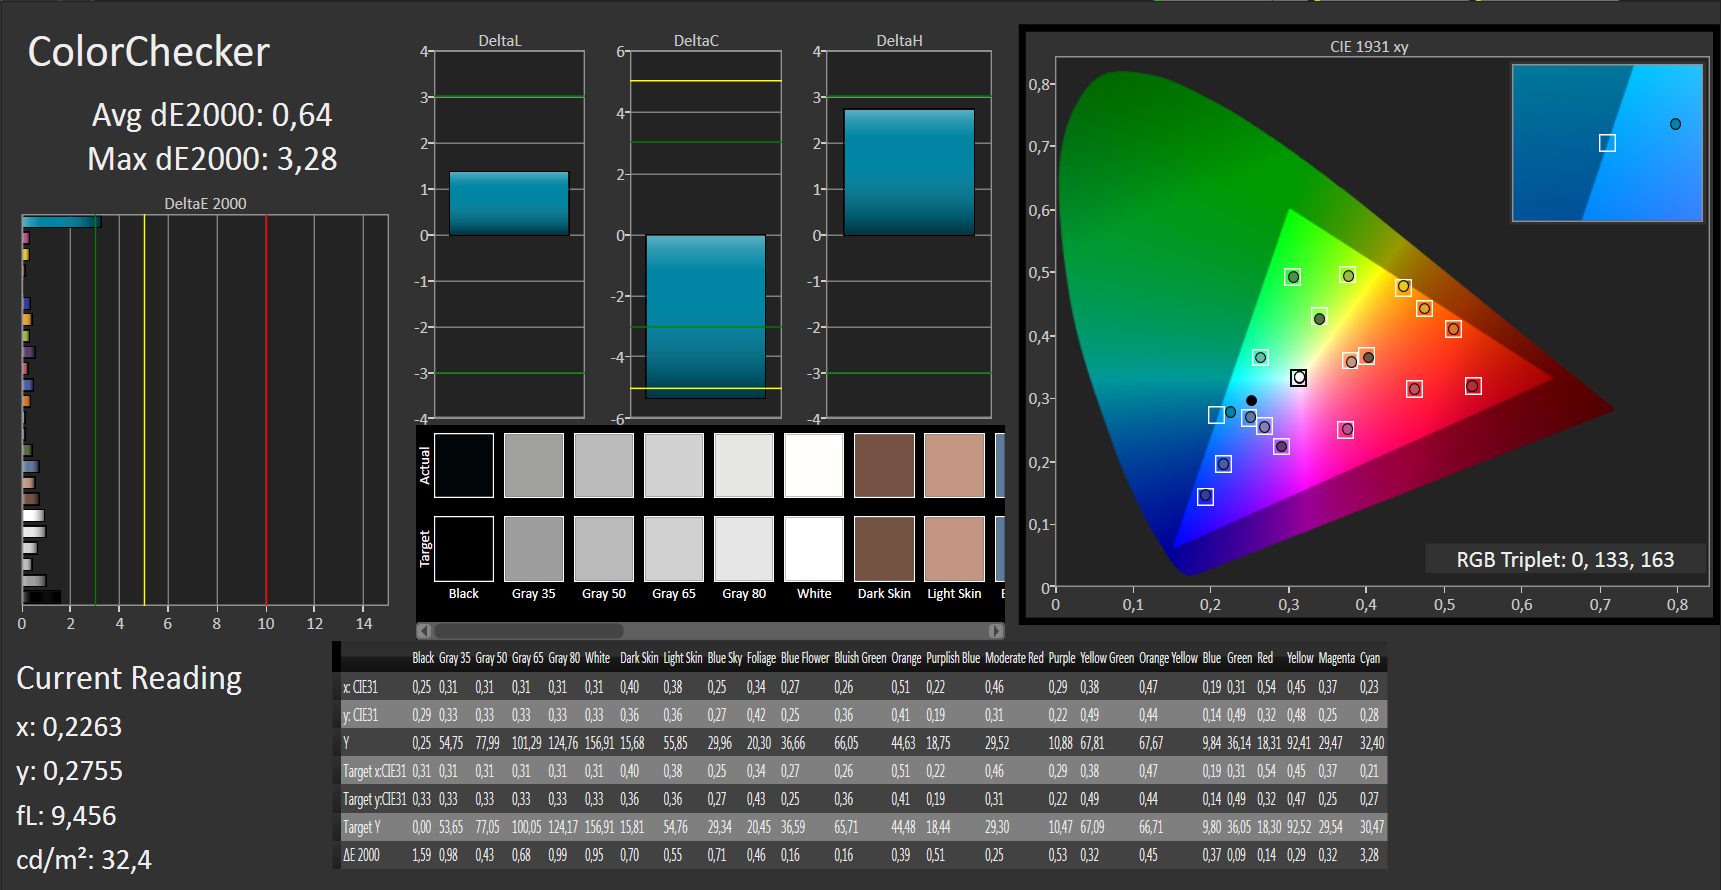The image size is (1721, 890).
Task: Select the Target Gray 65 swatch
Action: [674, 548]
